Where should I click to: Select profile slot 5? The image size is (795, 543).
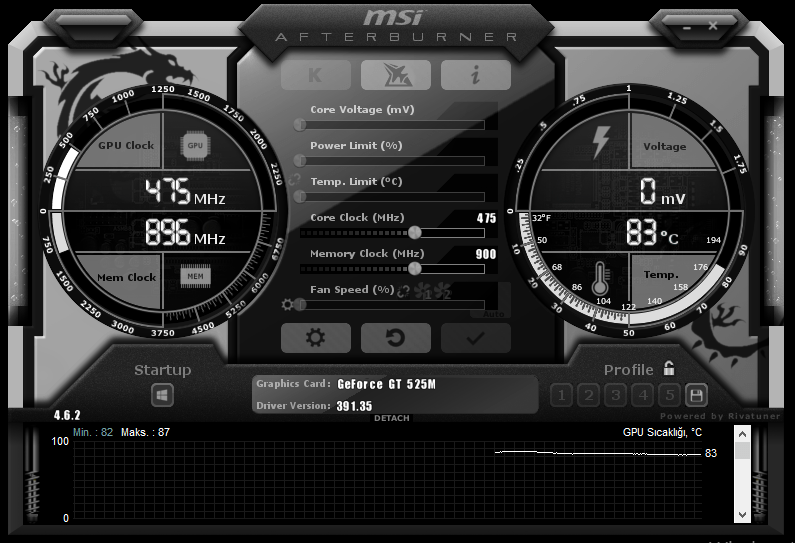tap(670, 395)
